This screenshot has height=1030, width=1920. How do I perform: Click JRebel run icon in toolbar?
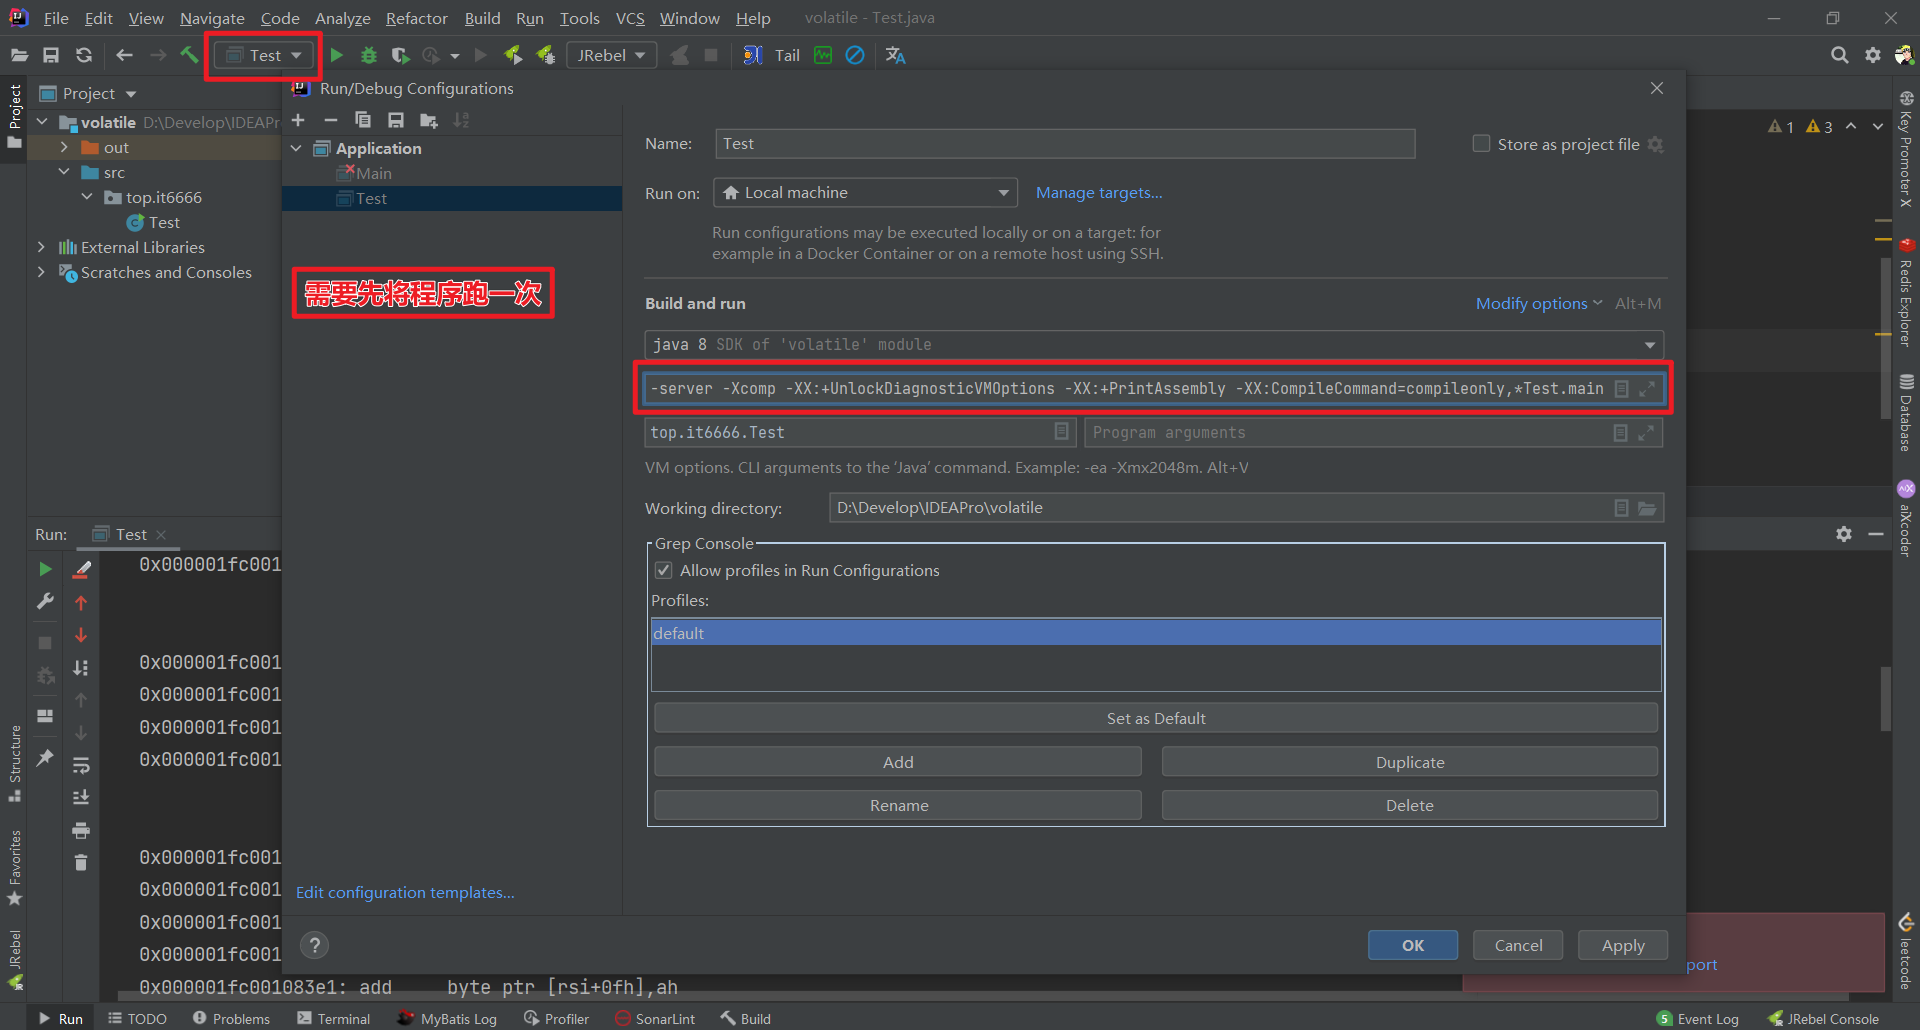[513, 55]
